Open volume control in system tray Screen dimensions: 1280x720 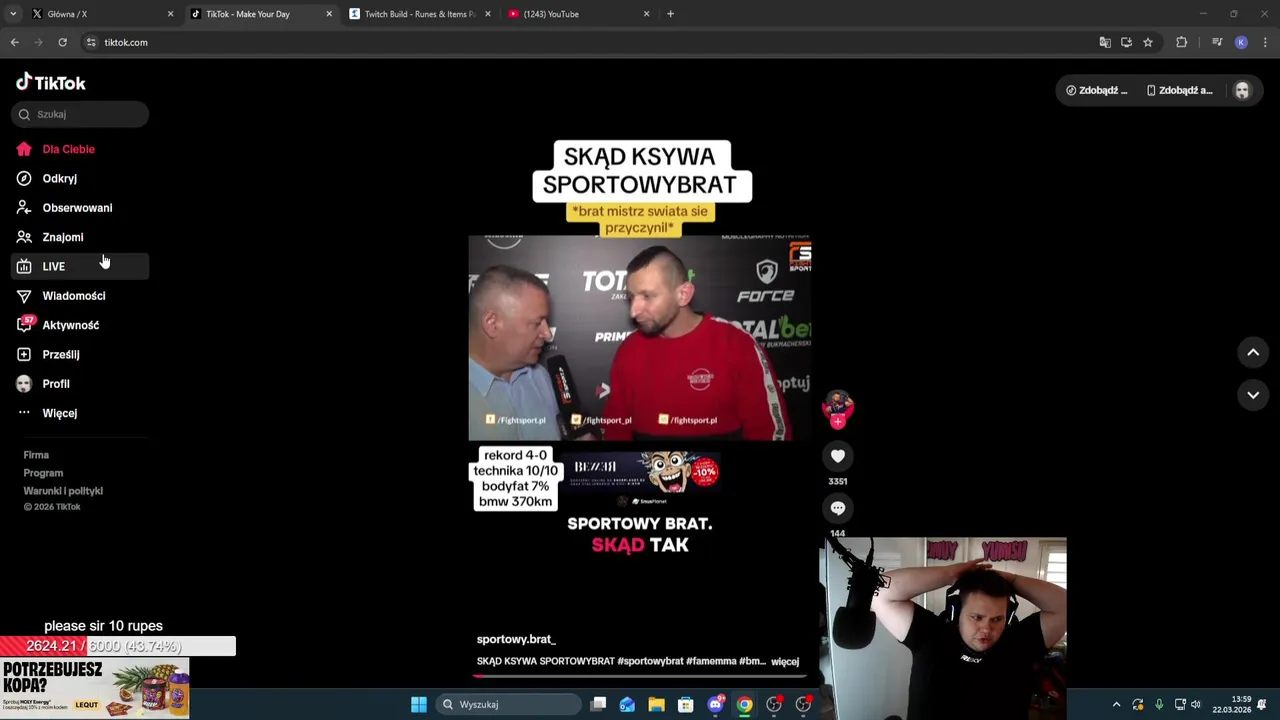click(x=1196, y=704)
